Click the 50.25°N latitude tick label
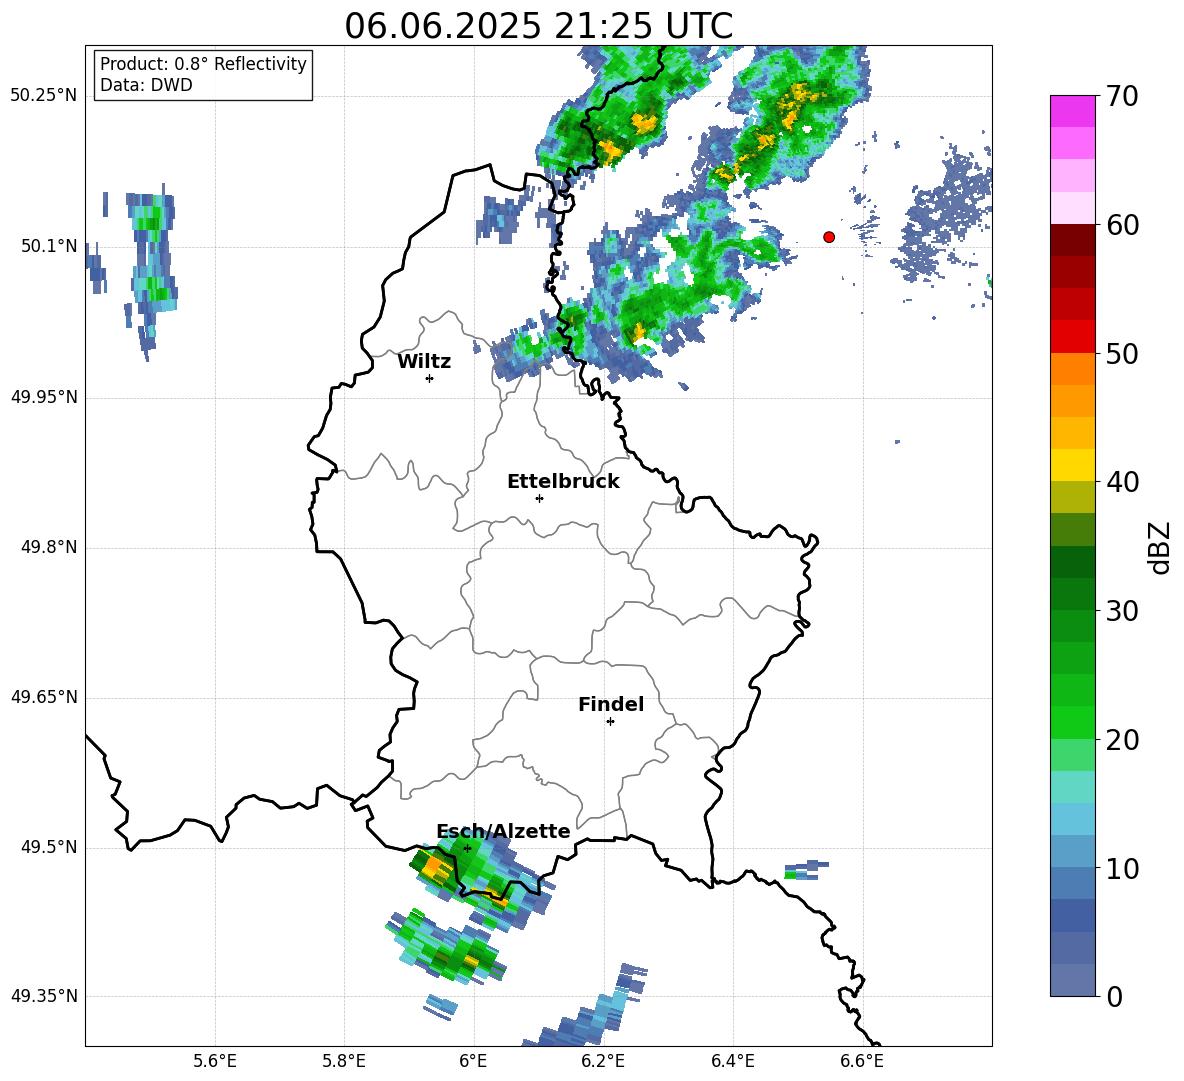The image size is (1184, 1081). (x=44, y=96)
